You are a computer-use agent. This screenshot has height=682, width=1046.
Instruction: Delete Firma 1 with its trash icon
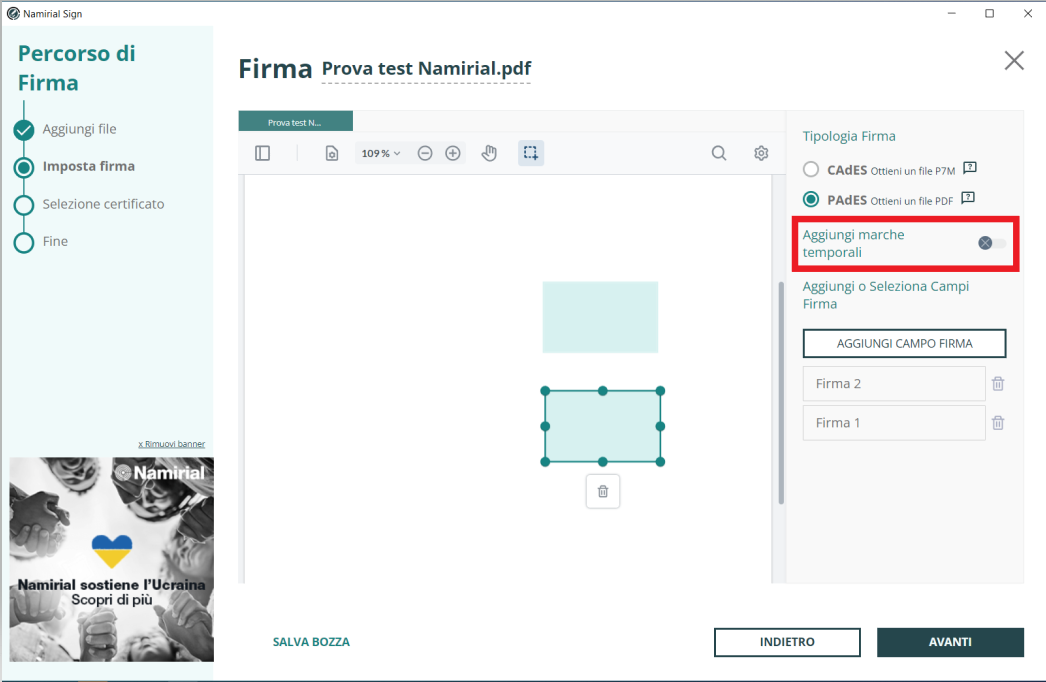pyautogui.click(x=998, y=422)
